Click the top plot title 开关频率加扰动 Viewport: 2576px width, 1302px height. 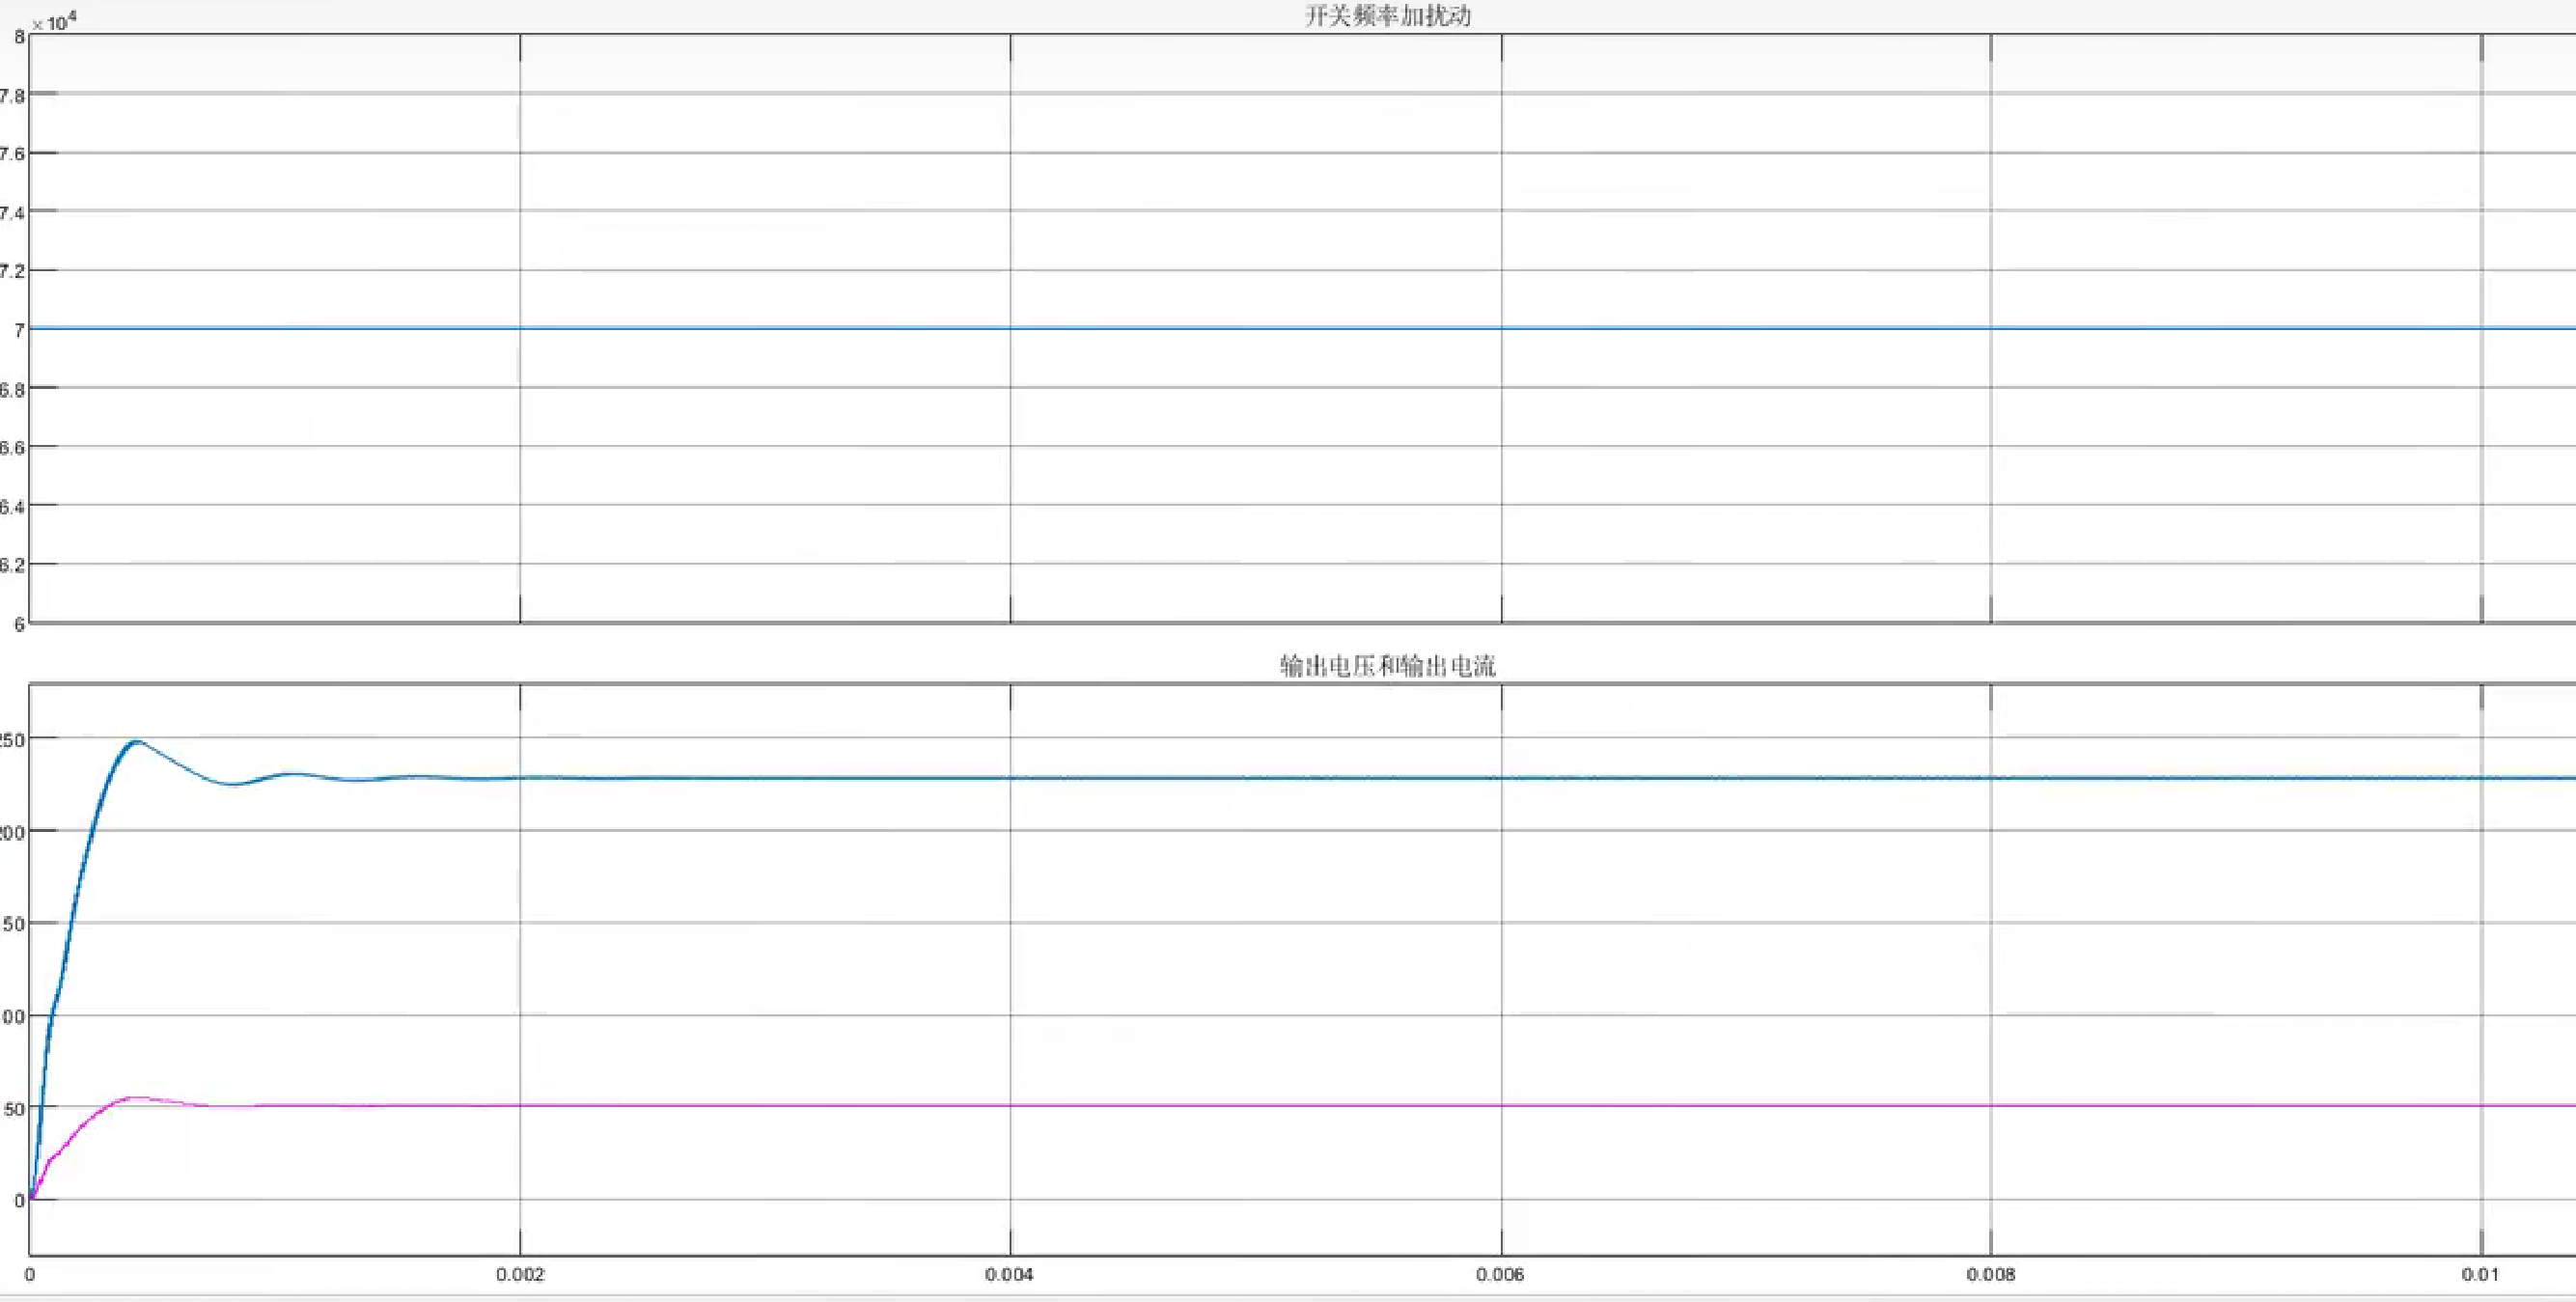tap(1387, 16)
